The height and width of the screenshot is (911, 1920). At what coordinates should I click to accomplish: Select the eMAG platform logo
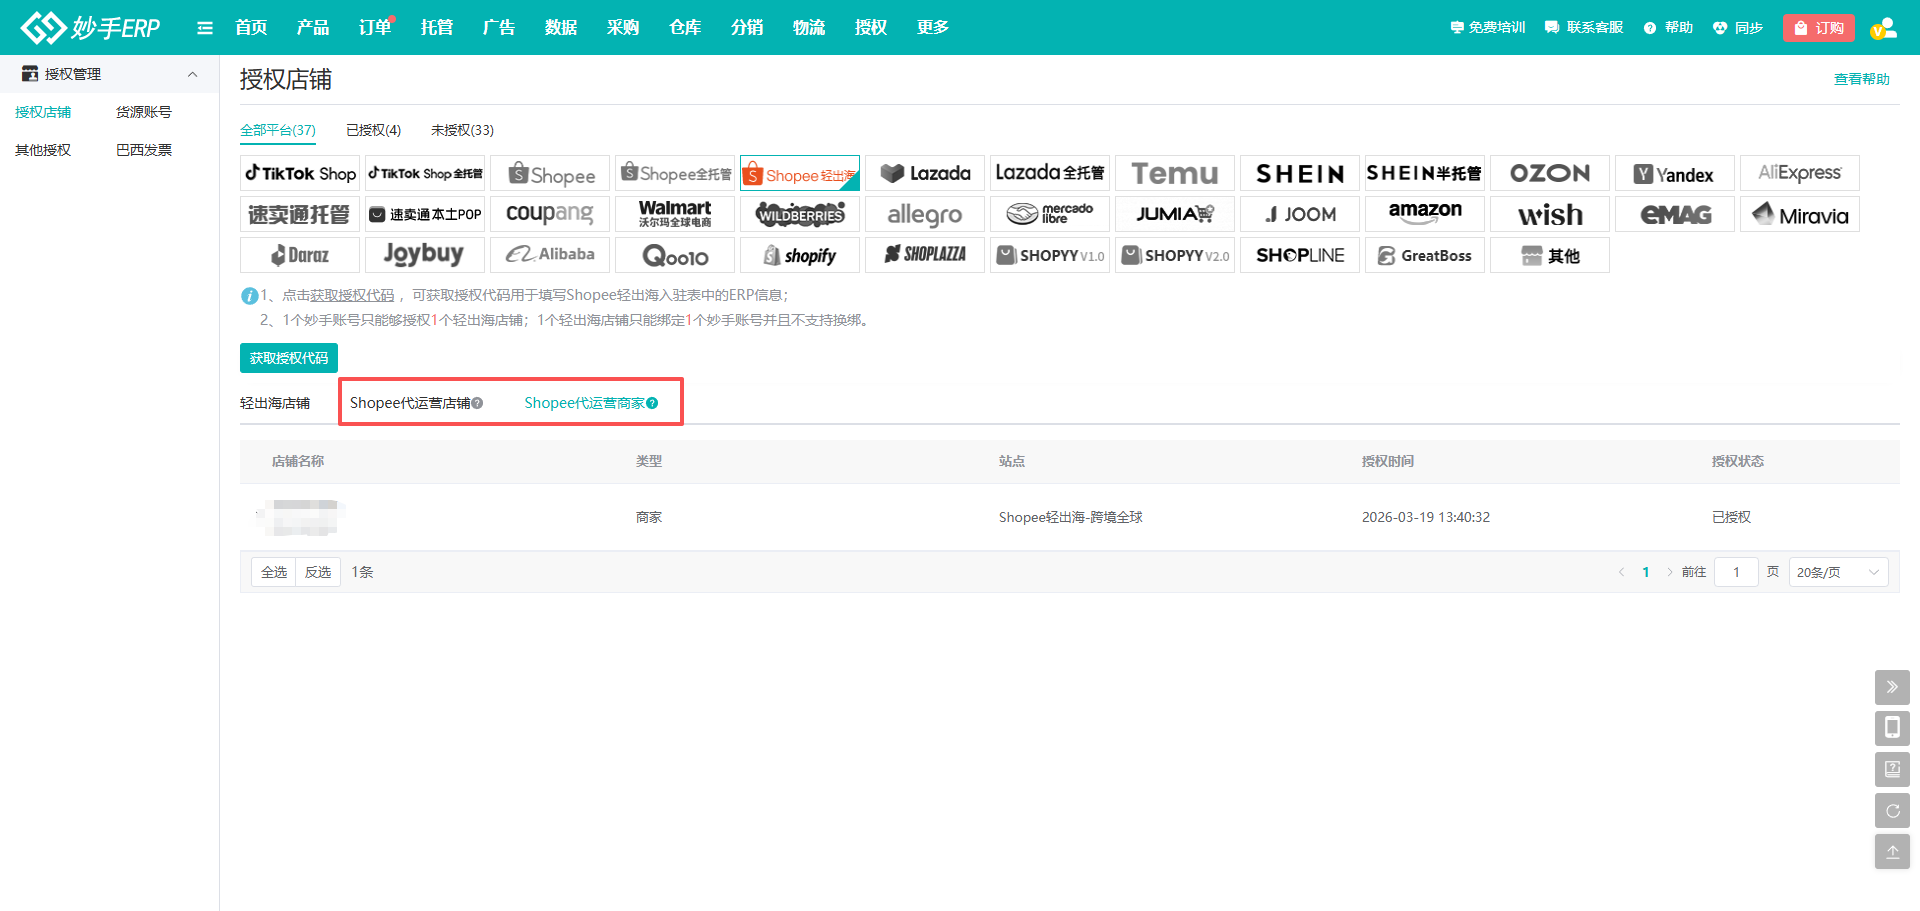1675,214
